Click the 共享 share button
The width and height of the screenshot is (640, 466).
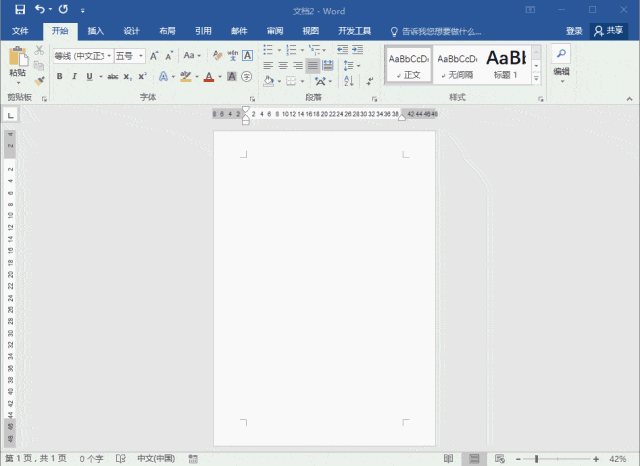pos(609,31)
